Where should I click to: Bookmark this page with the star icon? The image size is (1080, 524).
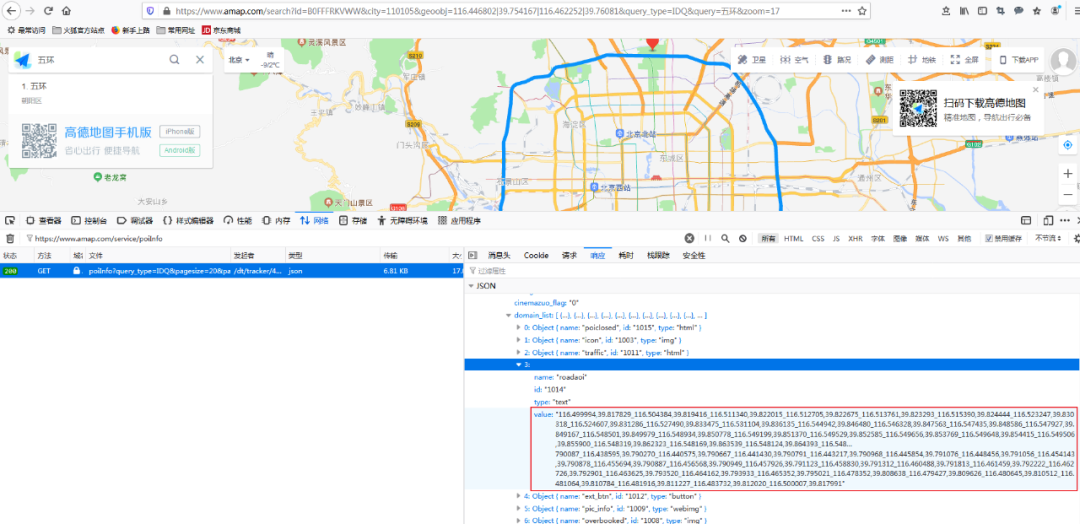click(862, 11)
